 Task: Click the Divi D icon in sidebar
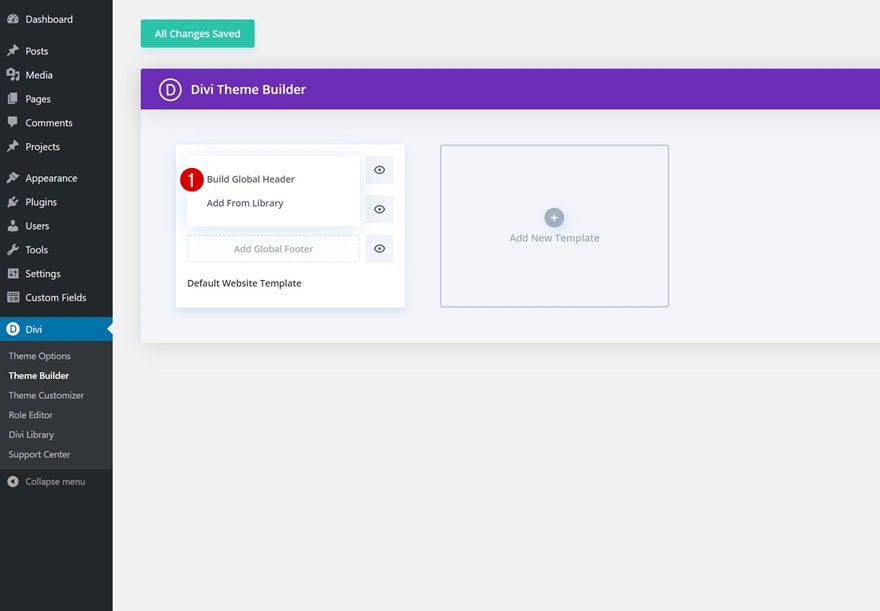pyautogui.click(x=13, y=329)
